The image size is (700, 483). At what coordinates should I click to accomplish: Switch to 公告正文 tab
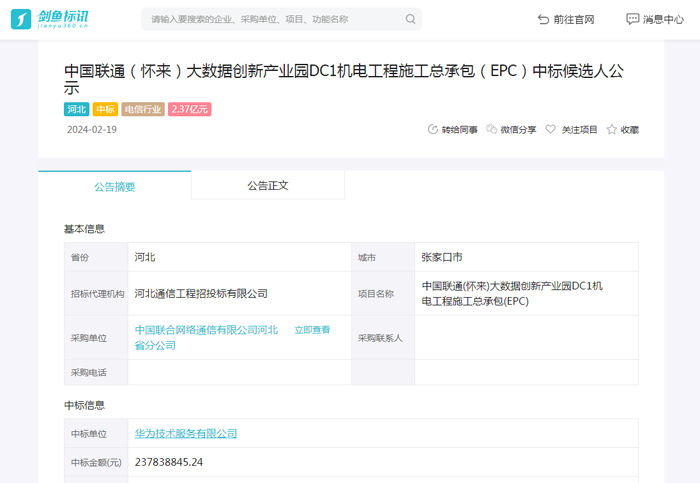(x=268, y=185)
